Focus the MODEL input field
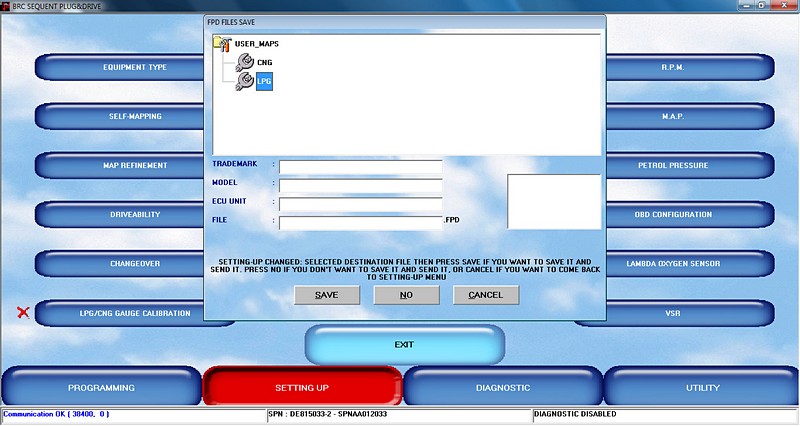 (361, 186)
